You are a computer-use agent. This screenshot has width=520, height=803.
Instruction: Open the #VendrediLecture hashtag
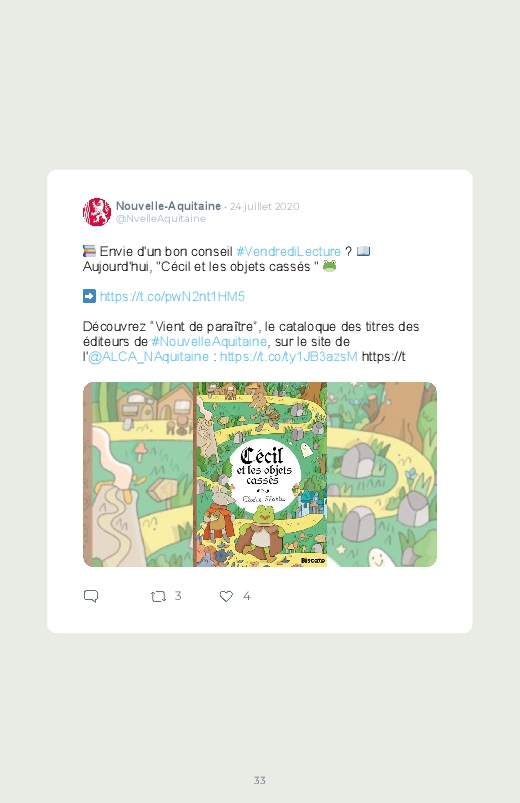click(x=288, y=251)
